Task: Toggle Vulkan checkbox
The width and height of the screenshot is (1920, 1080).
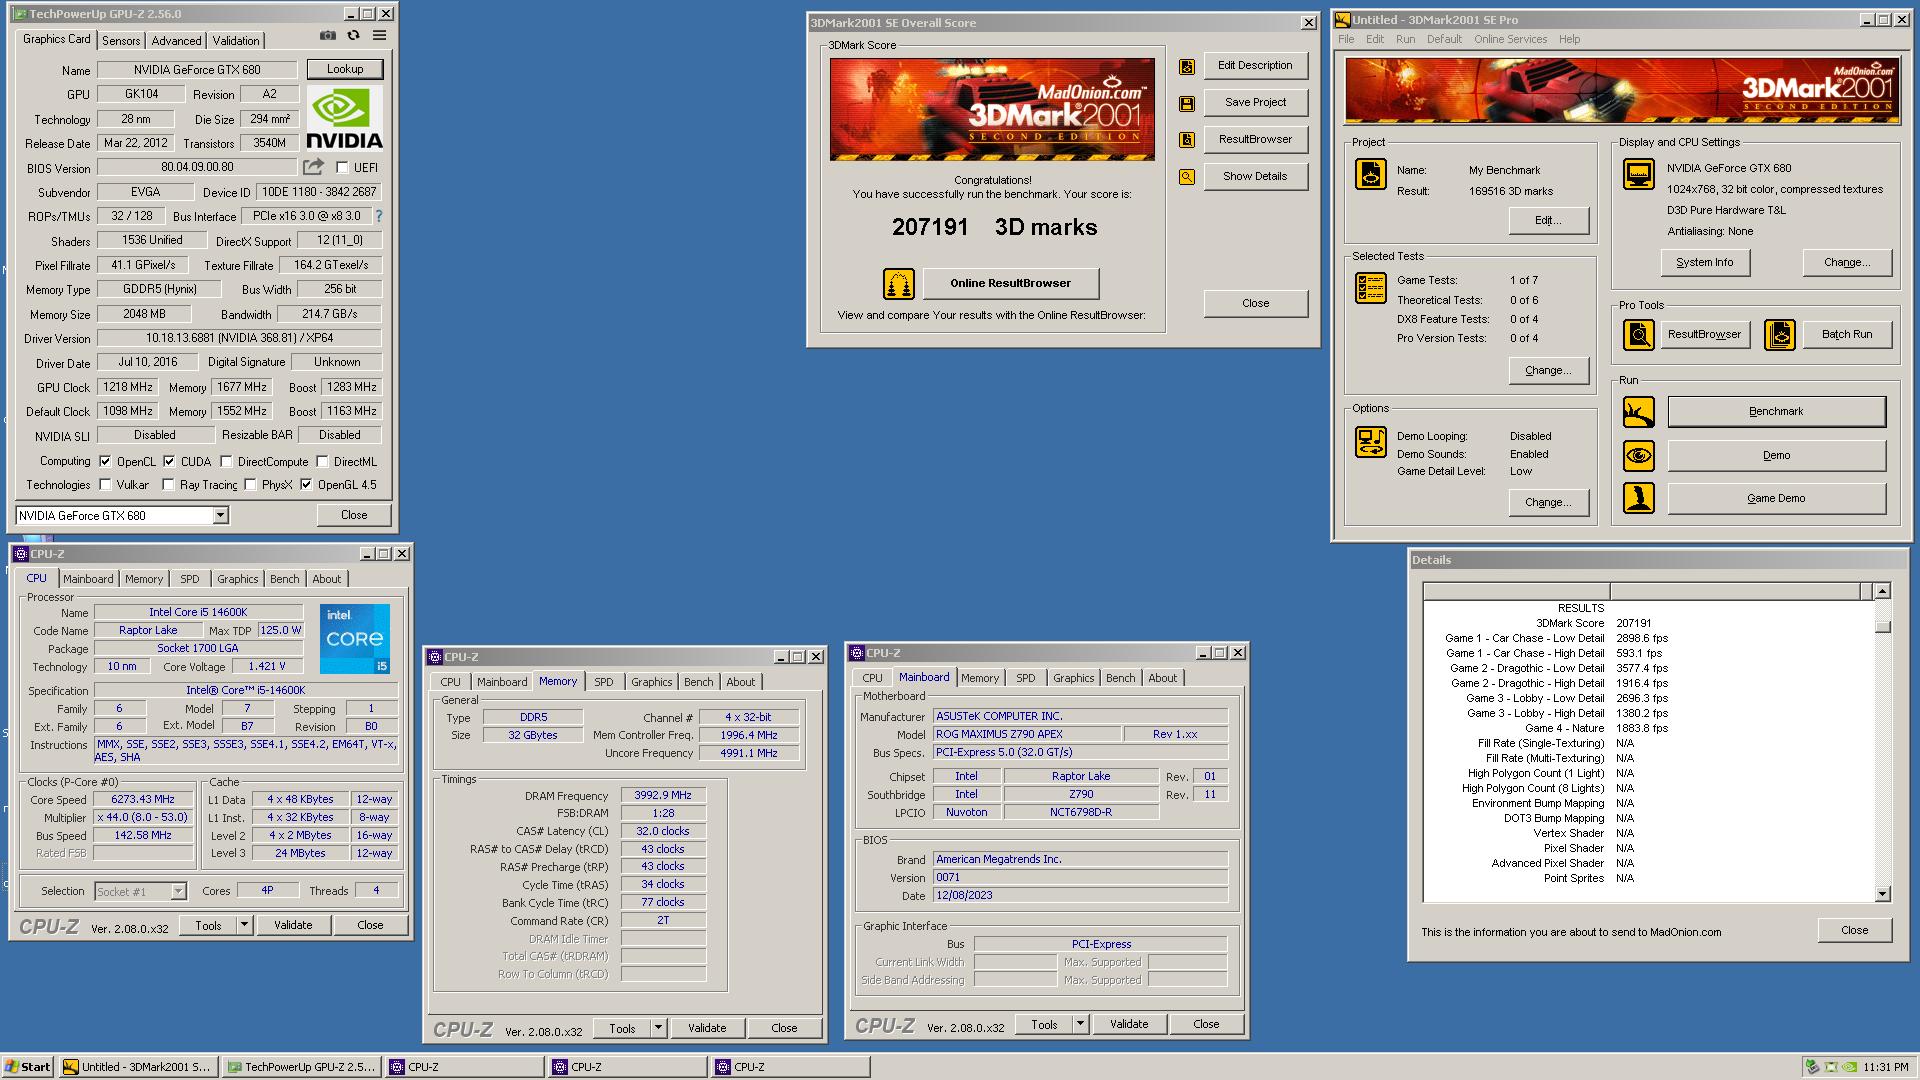Action: pos(105,485)
